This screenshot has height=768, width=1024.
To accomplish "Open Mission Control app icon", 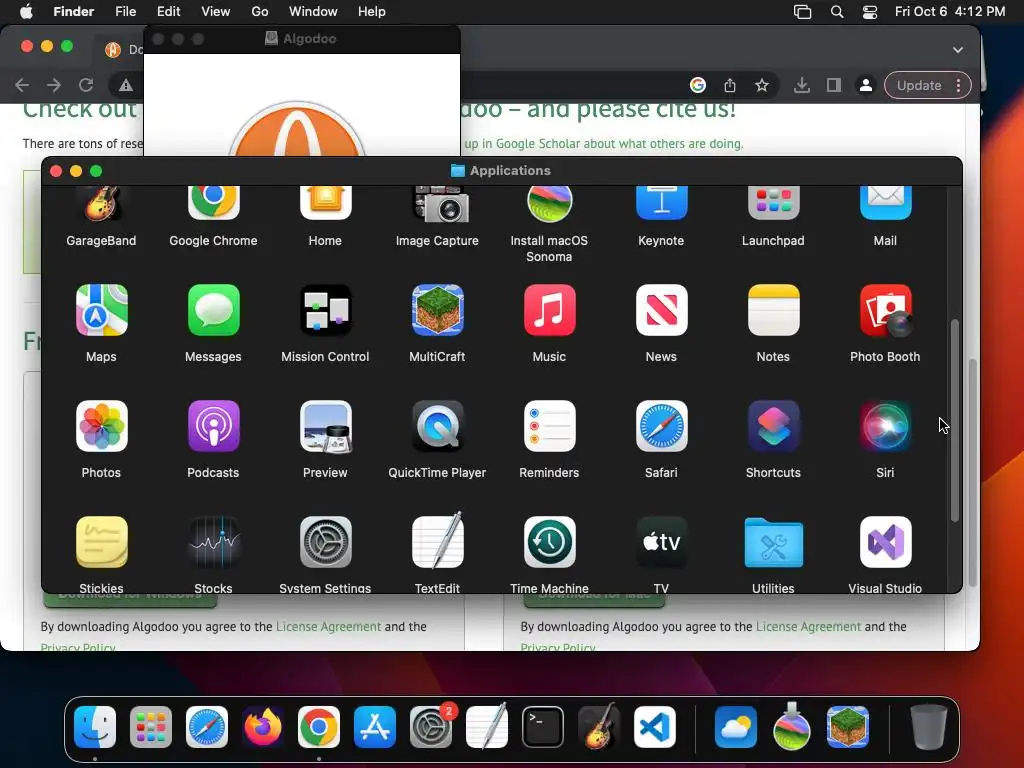I will [x=325, y=310].
